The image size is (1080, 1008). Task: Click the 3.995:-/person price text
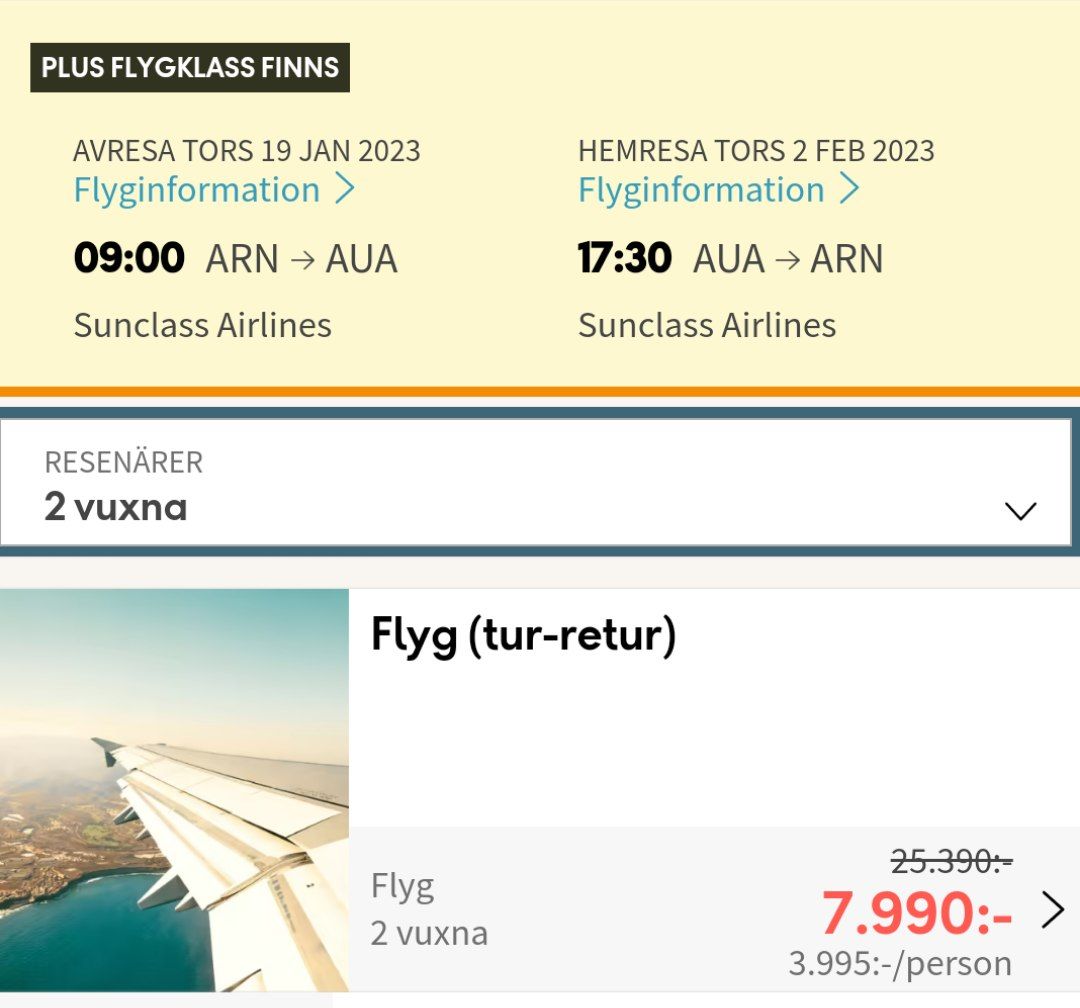coord(900,963)
